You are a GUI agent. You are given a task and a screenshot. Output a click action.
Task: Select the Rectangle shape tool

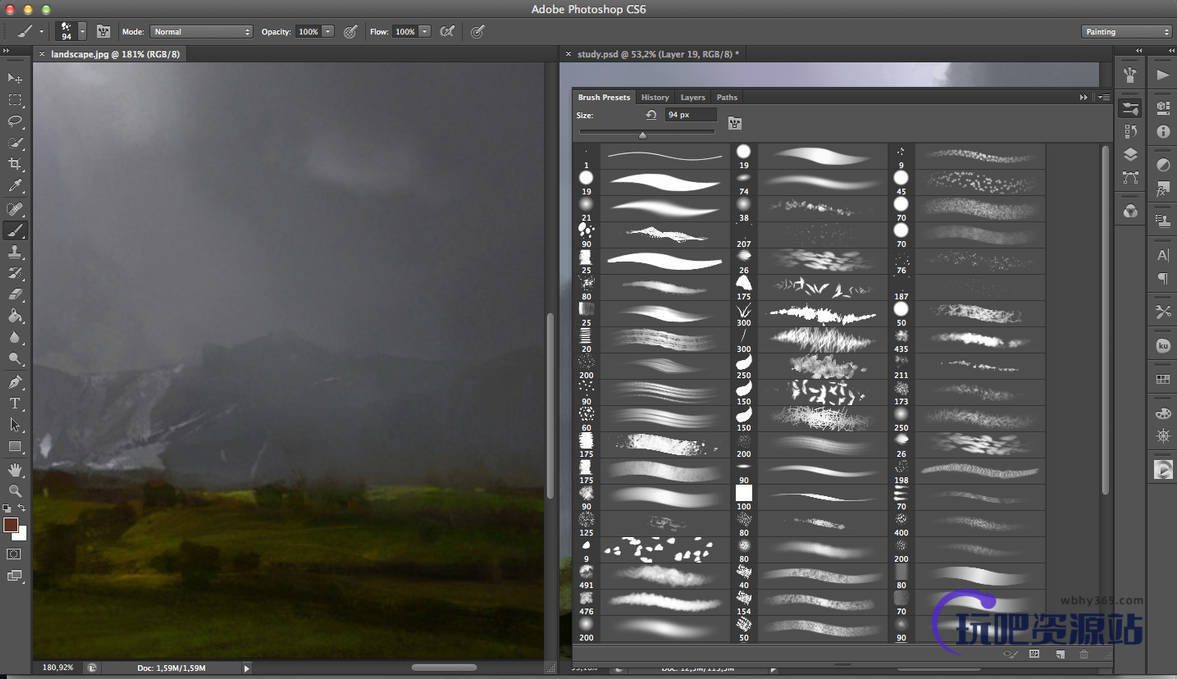point(15,446)
